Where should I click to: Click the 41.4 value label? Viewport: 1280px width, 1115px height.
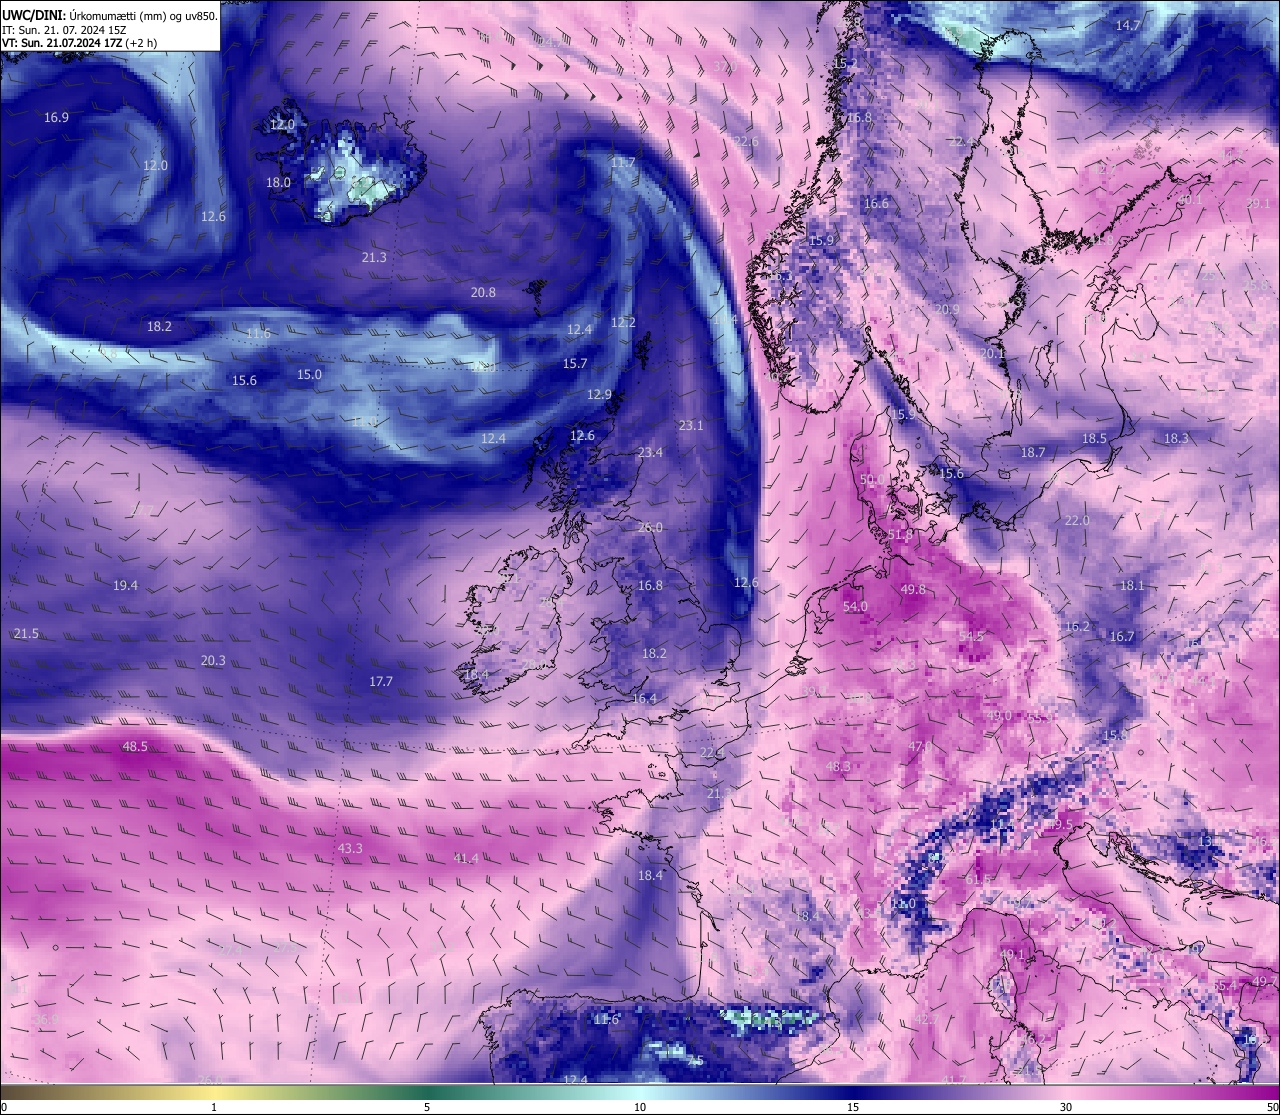coord(466,859)
